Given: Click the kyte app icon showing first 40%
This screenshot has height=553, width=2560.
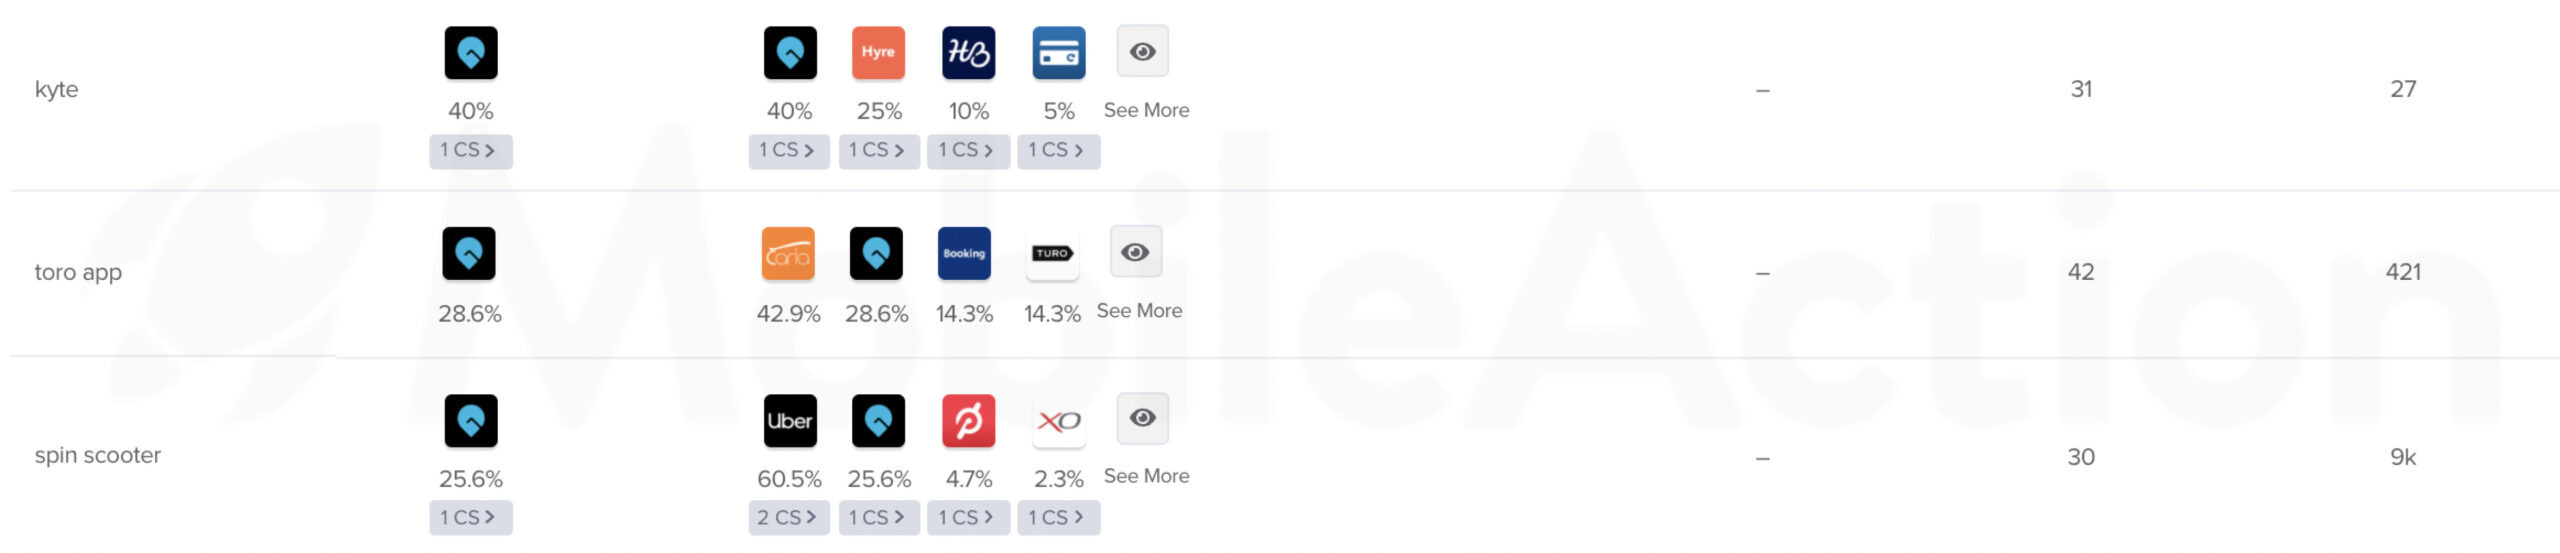Looking at the screenshot, I should (471, 53).
